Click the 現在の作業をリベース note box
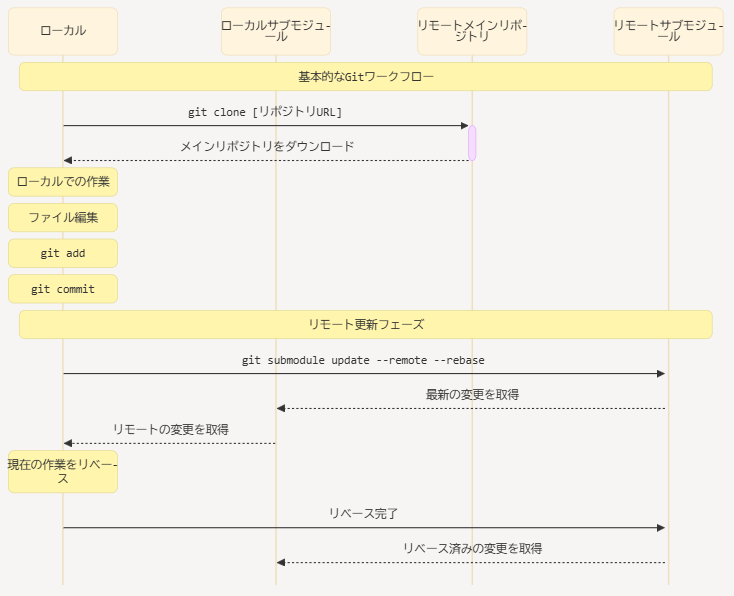The width and height of the screenshot is (734, 596). point(63,471)
